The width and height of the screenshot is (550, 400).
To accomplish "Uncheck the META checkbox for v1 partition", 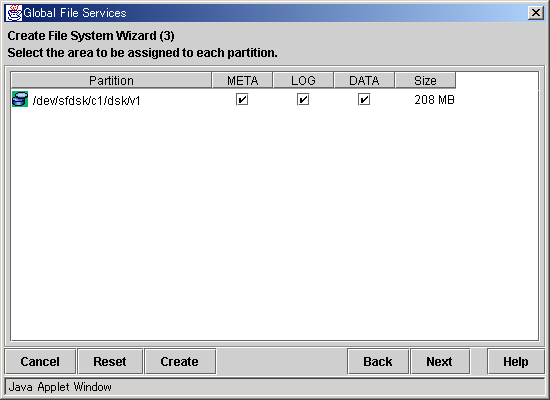I will click(242, 100).
